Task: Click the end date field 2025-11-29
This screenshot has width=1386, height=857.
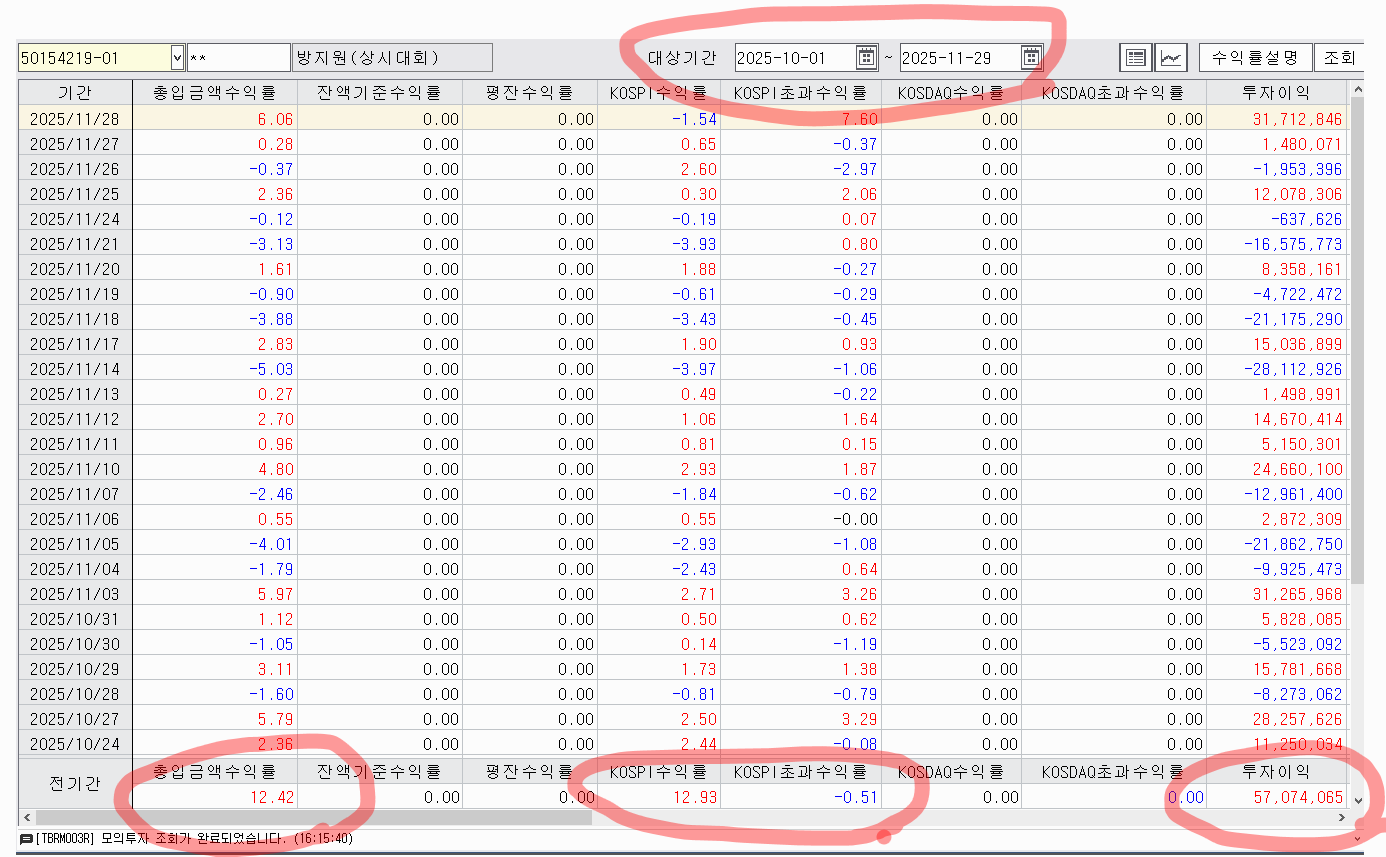Action: point(960,57)
